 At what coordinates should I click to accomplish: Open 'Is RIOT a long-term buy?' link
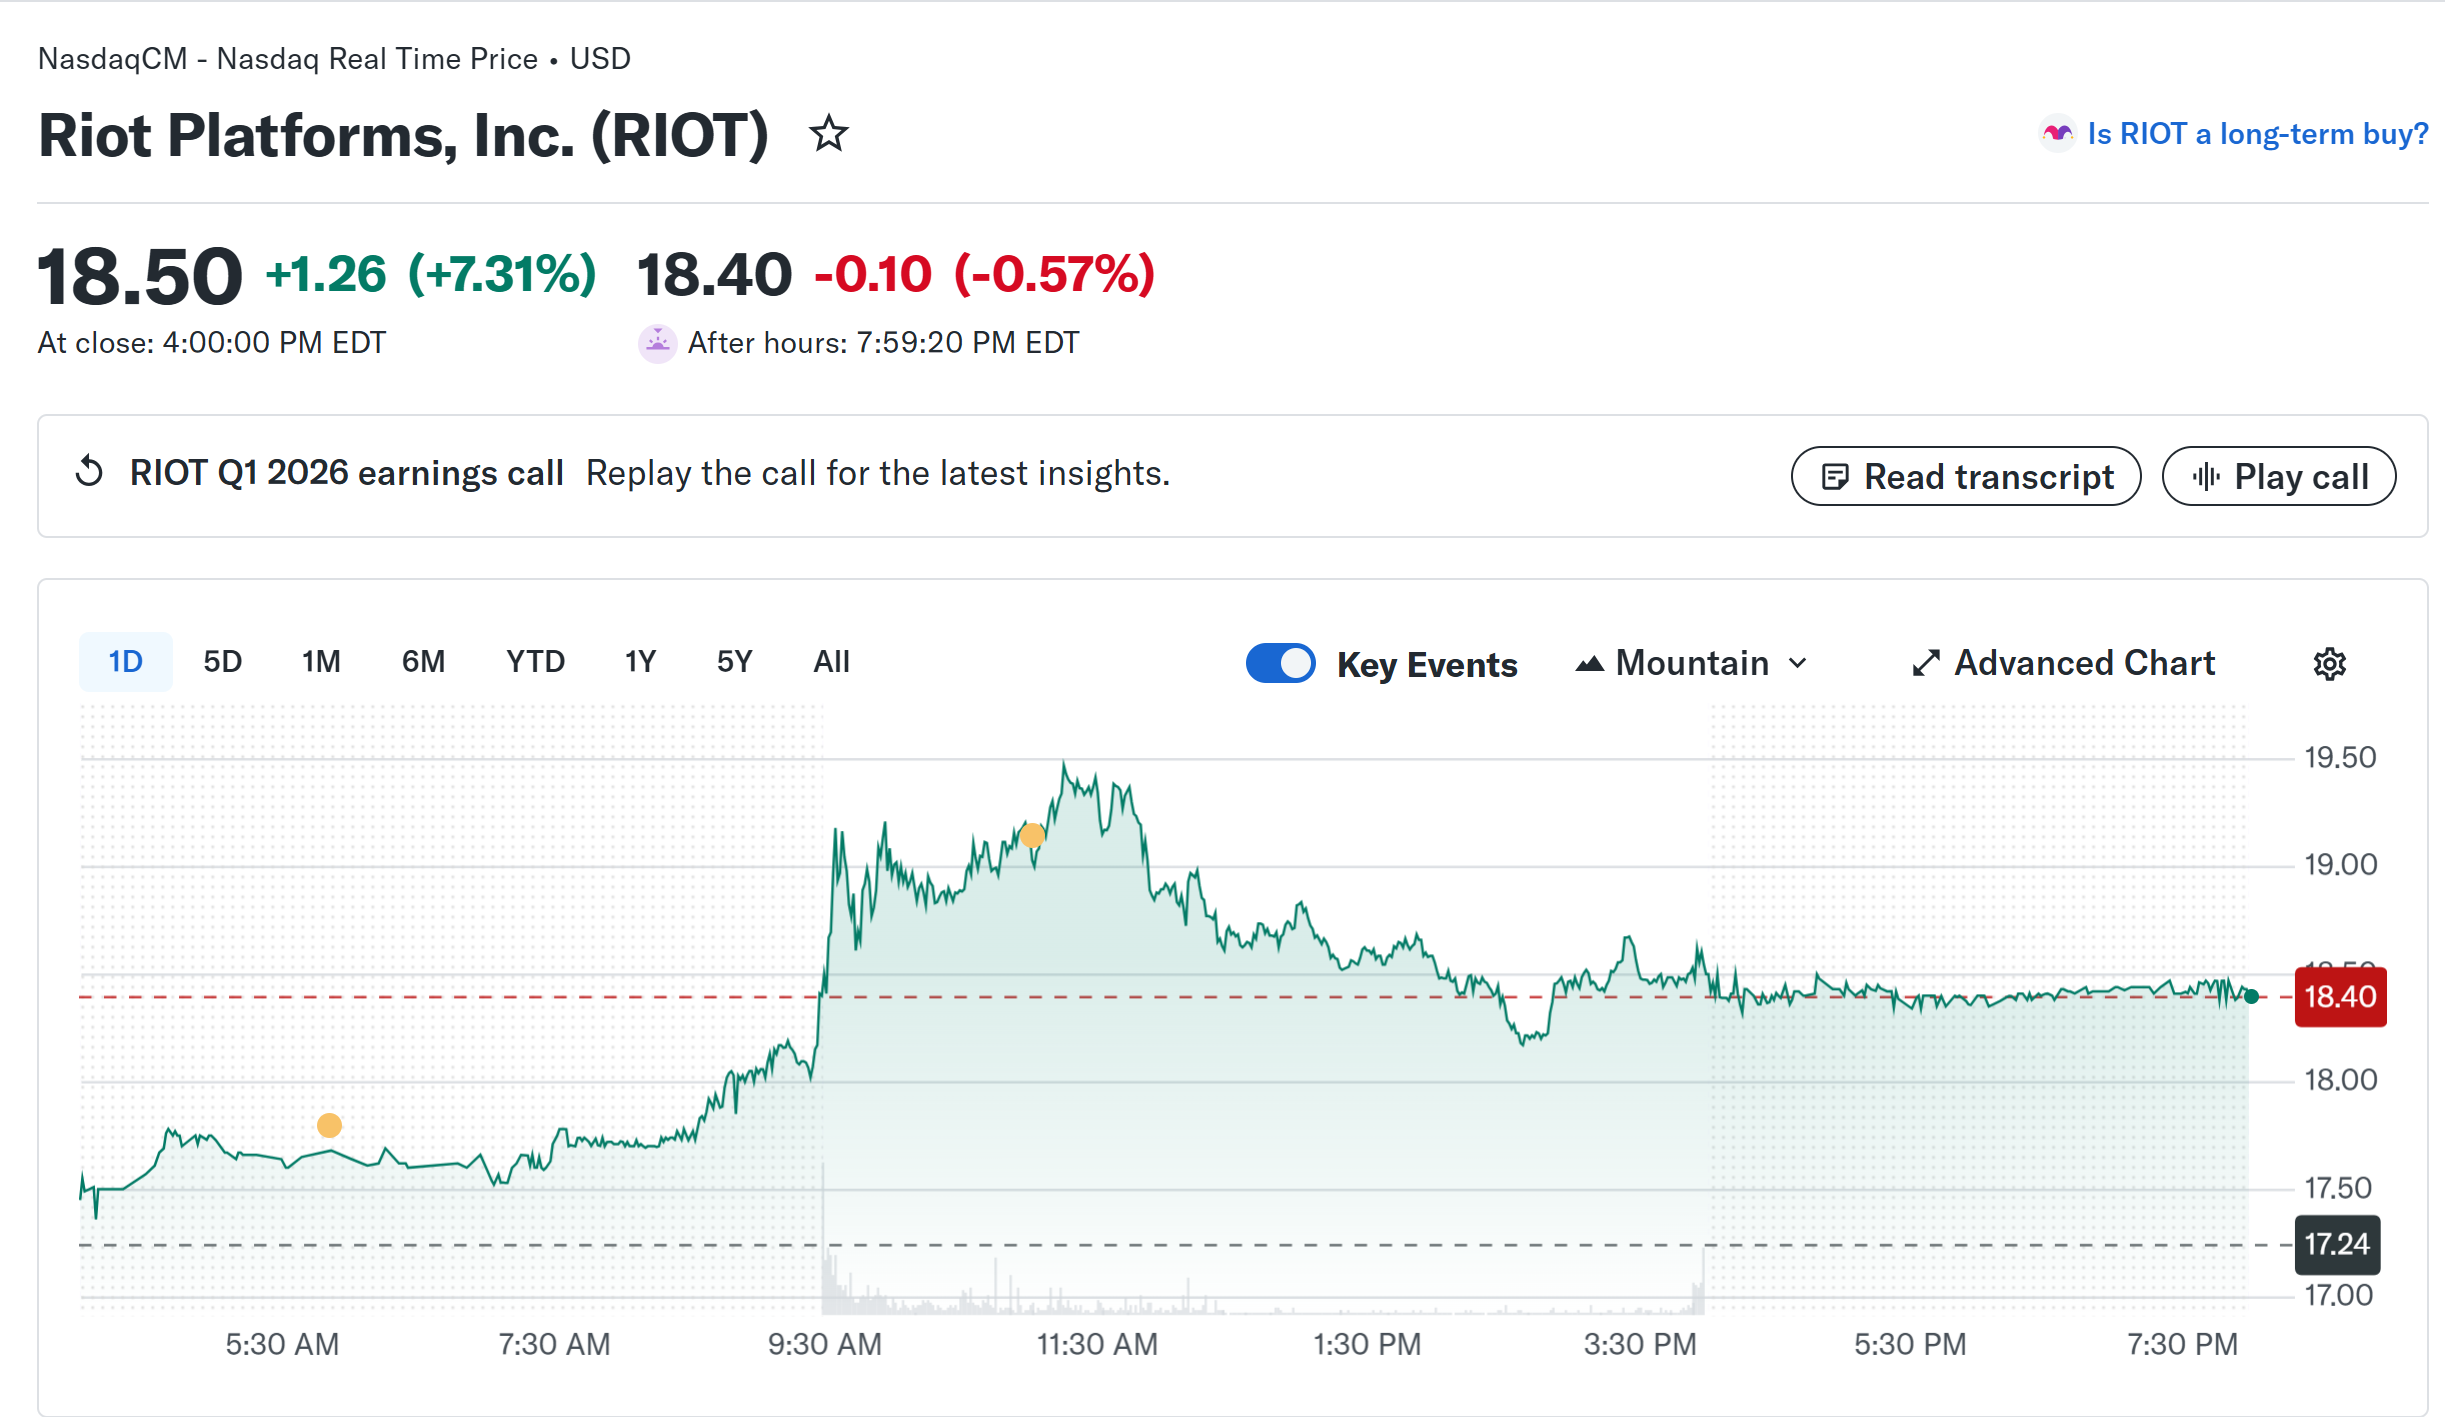pos(2258,133)
